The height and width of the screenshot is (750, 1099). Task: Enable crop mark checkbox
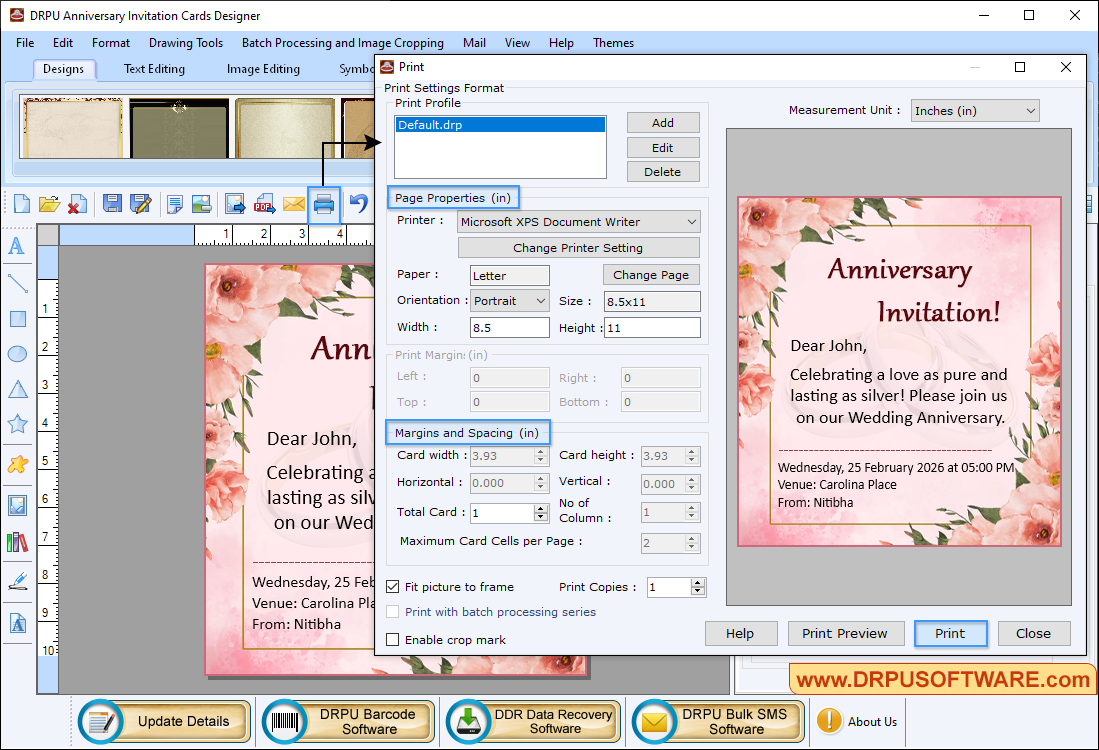pos(393,640)
